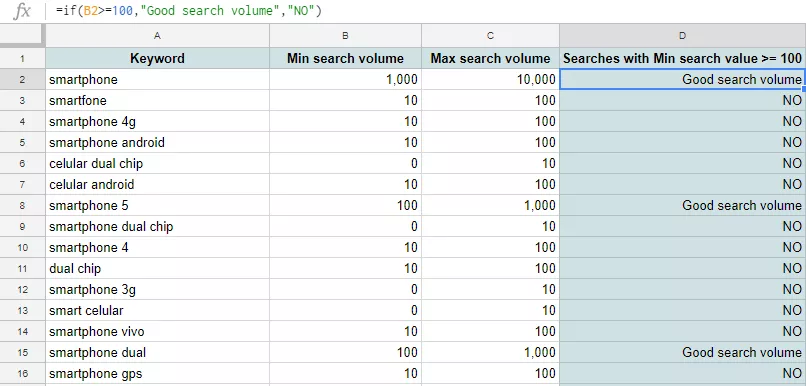
Task: Click the "smartphone 4" cell in row 10
Action: point(157,248)
